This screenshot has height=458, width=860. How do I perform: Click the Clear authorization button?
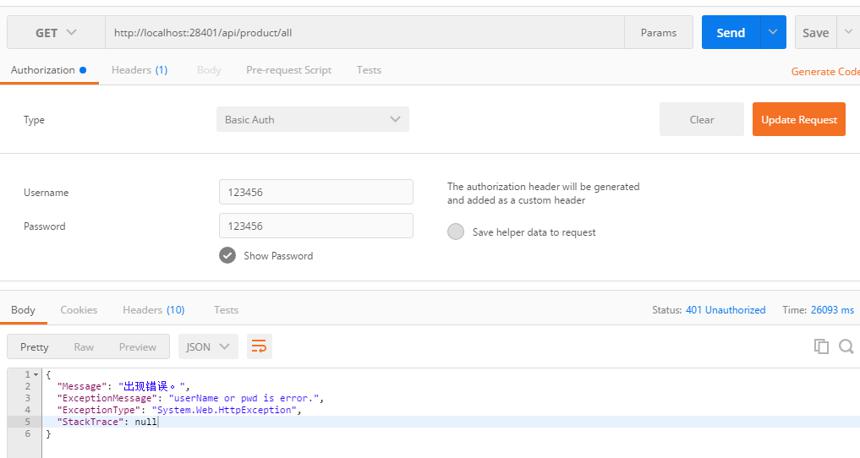click(x=701, y=119)
